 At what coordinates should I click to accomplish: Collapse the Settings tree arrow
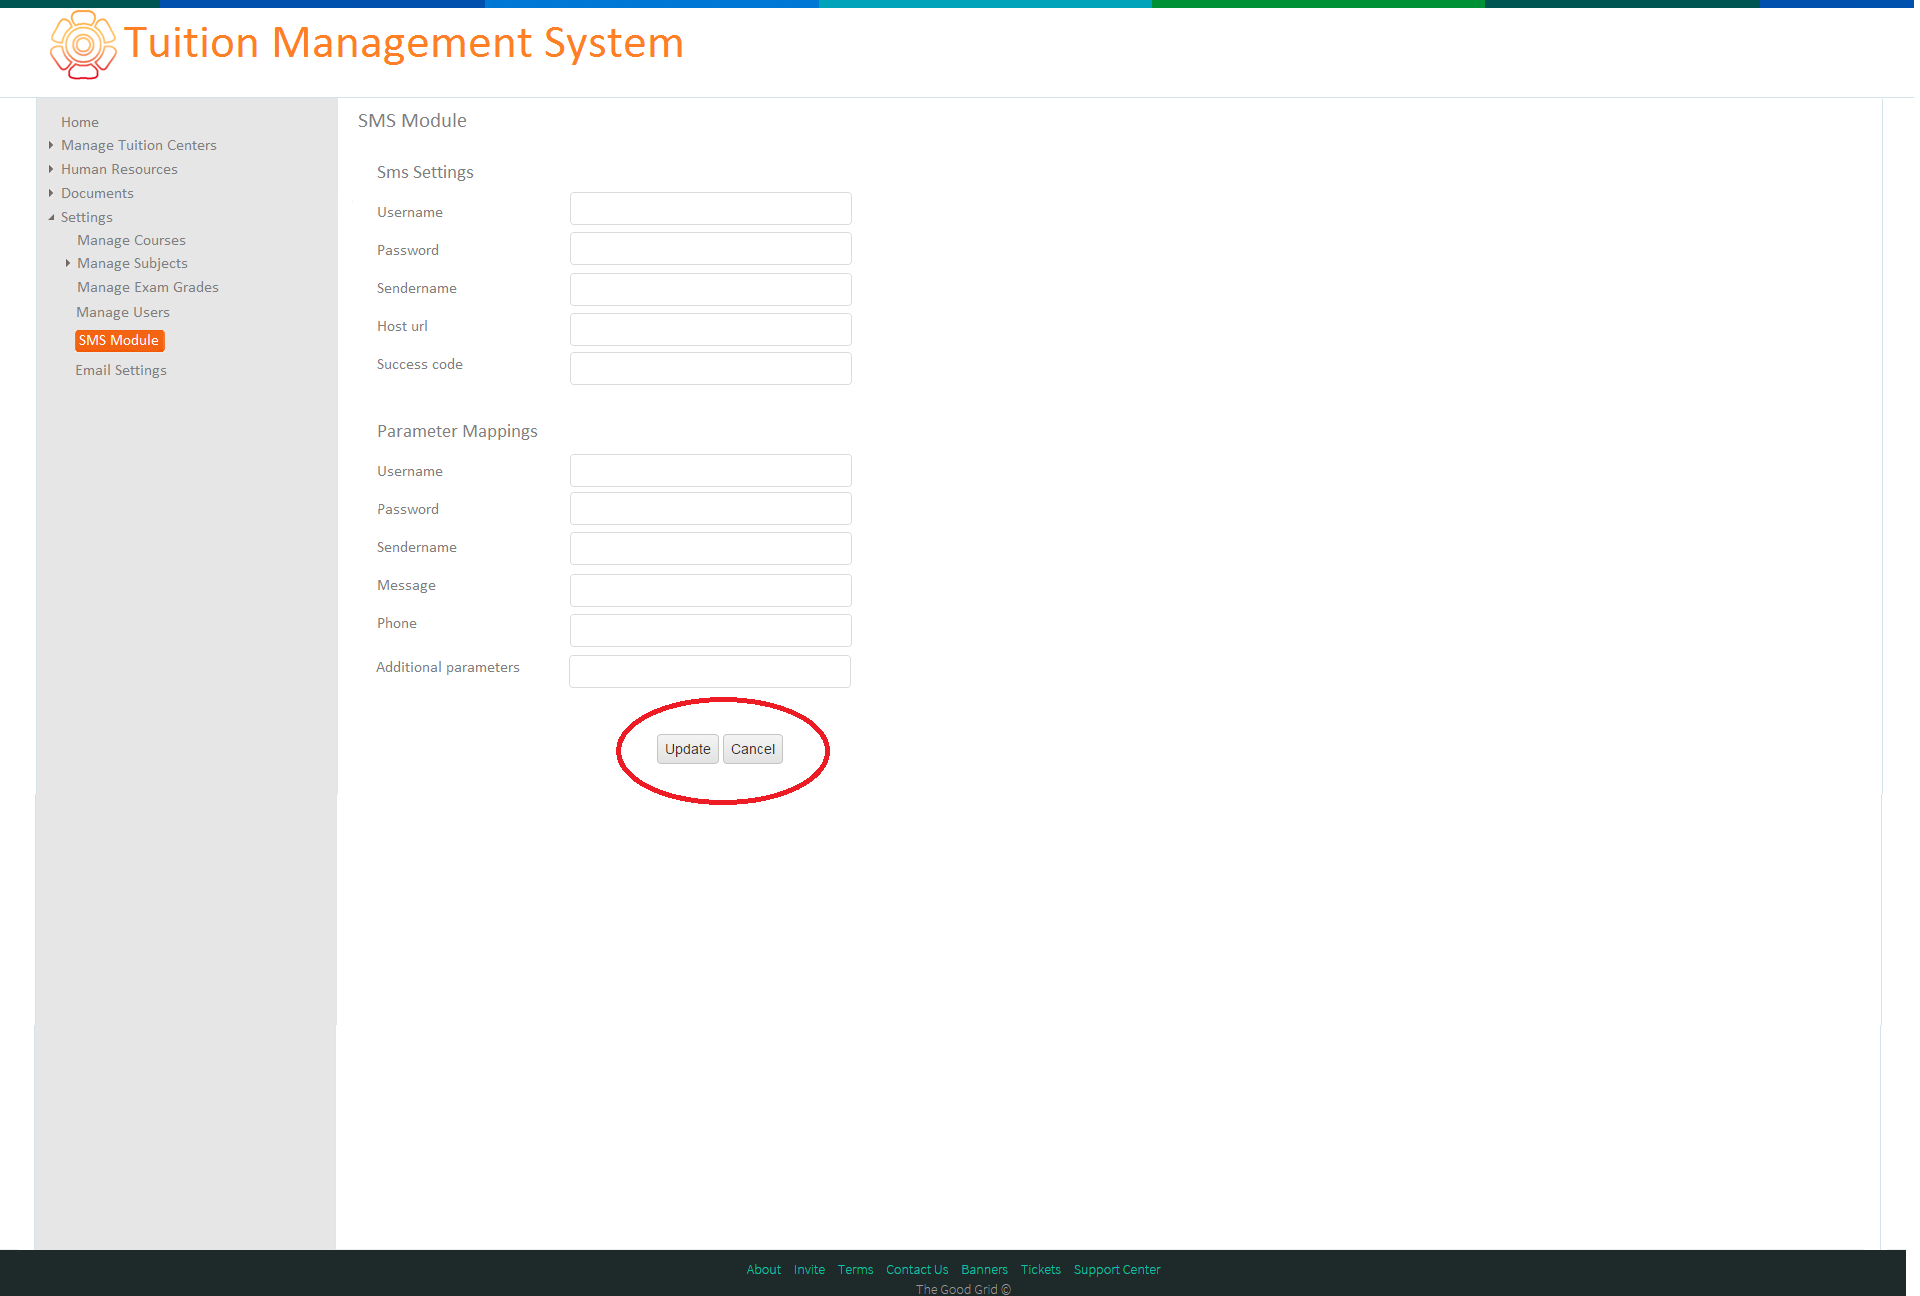tap(51, 217)
